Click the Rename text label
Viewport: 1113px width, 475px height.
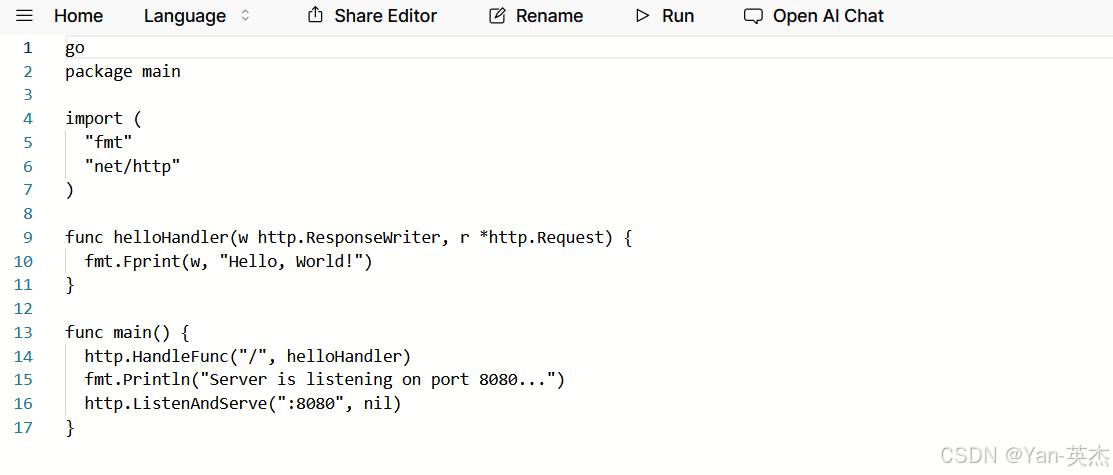[549, 16]
